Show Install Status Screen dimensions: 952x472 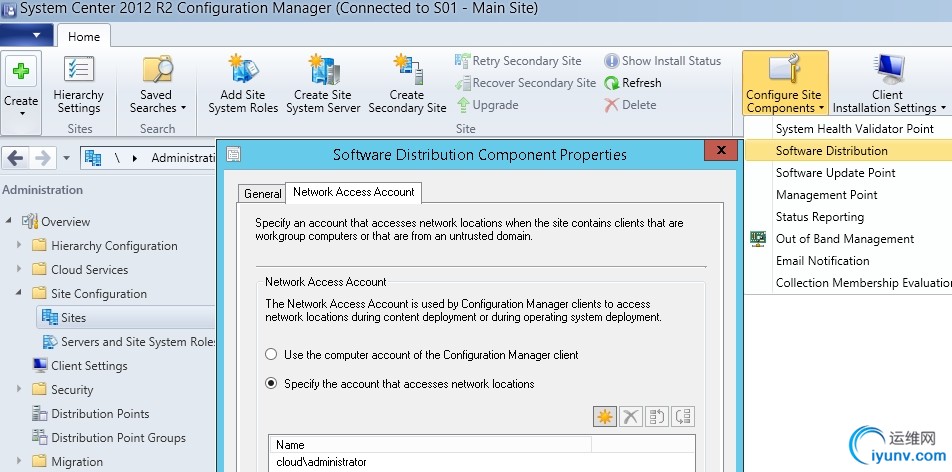click(x=662, y=61)
